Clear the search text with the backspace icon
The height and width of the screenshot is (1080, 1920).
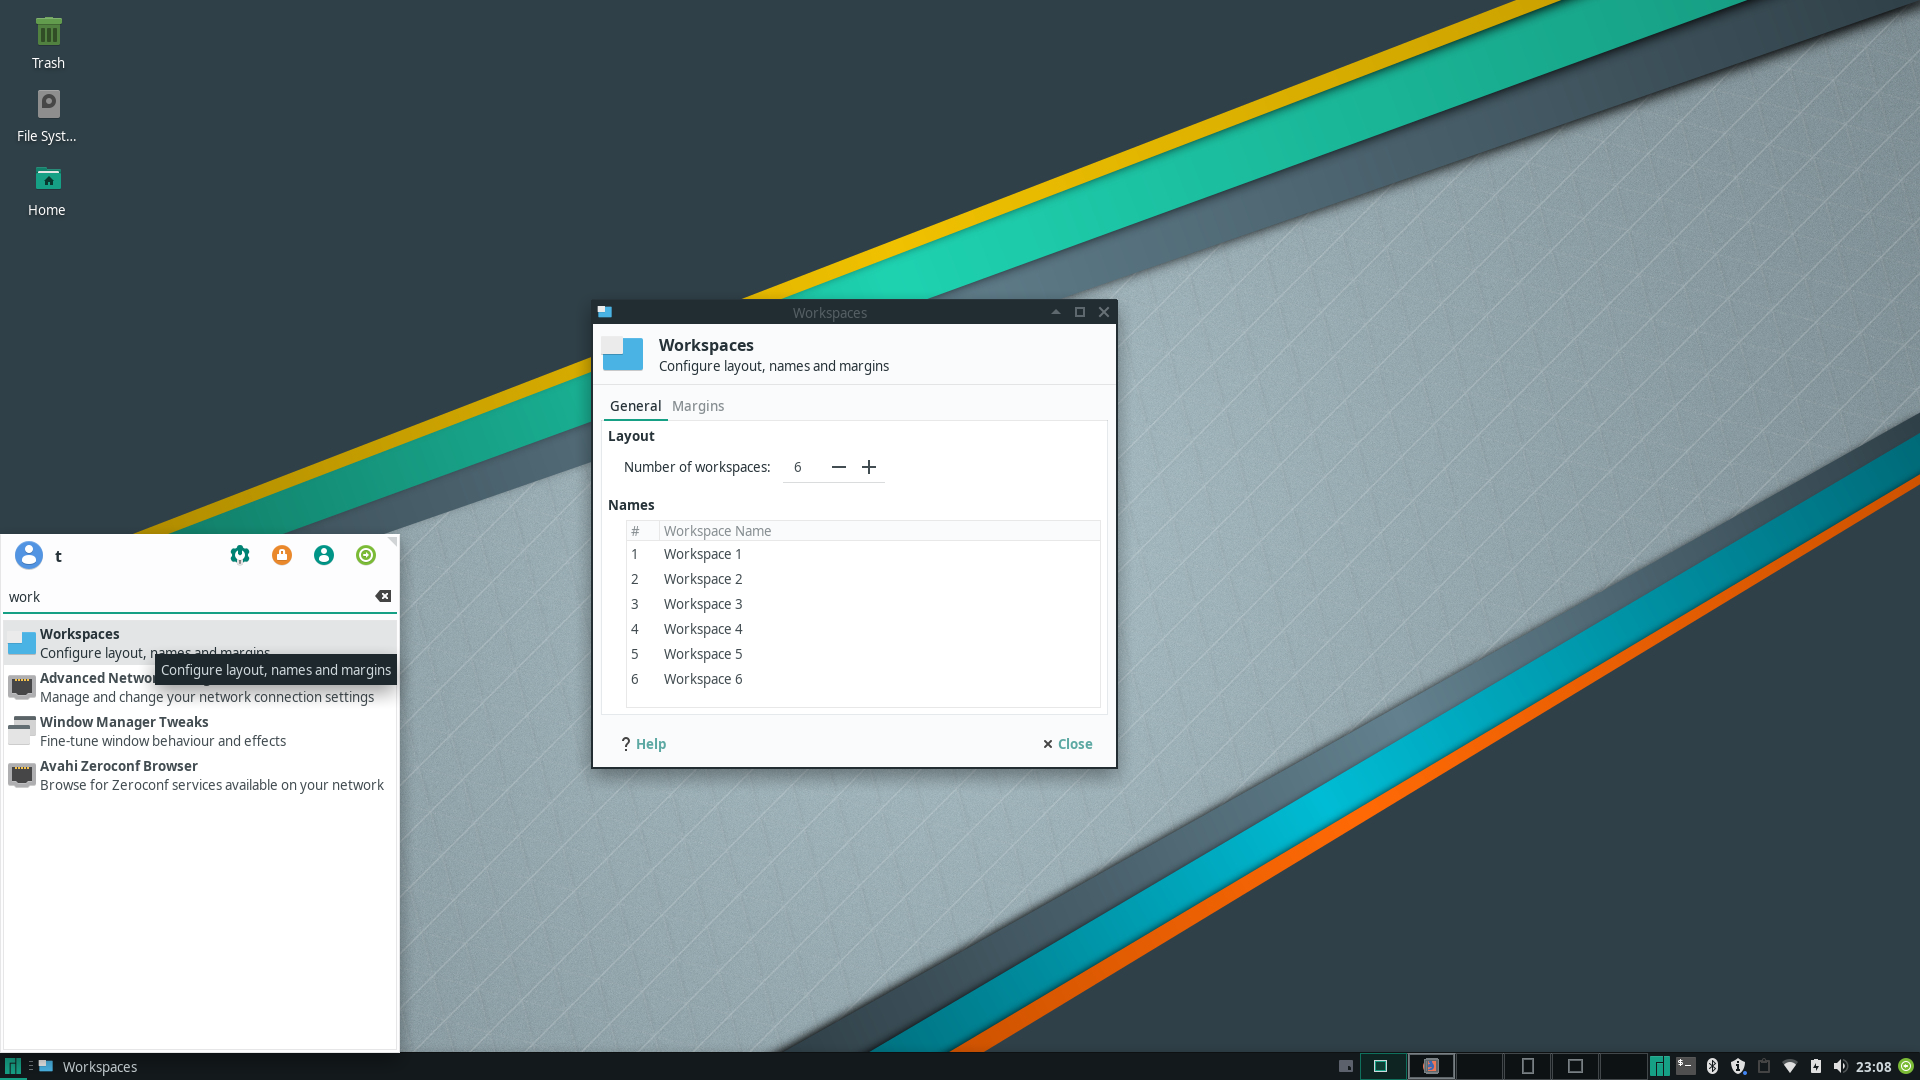[x=383, y=596]
